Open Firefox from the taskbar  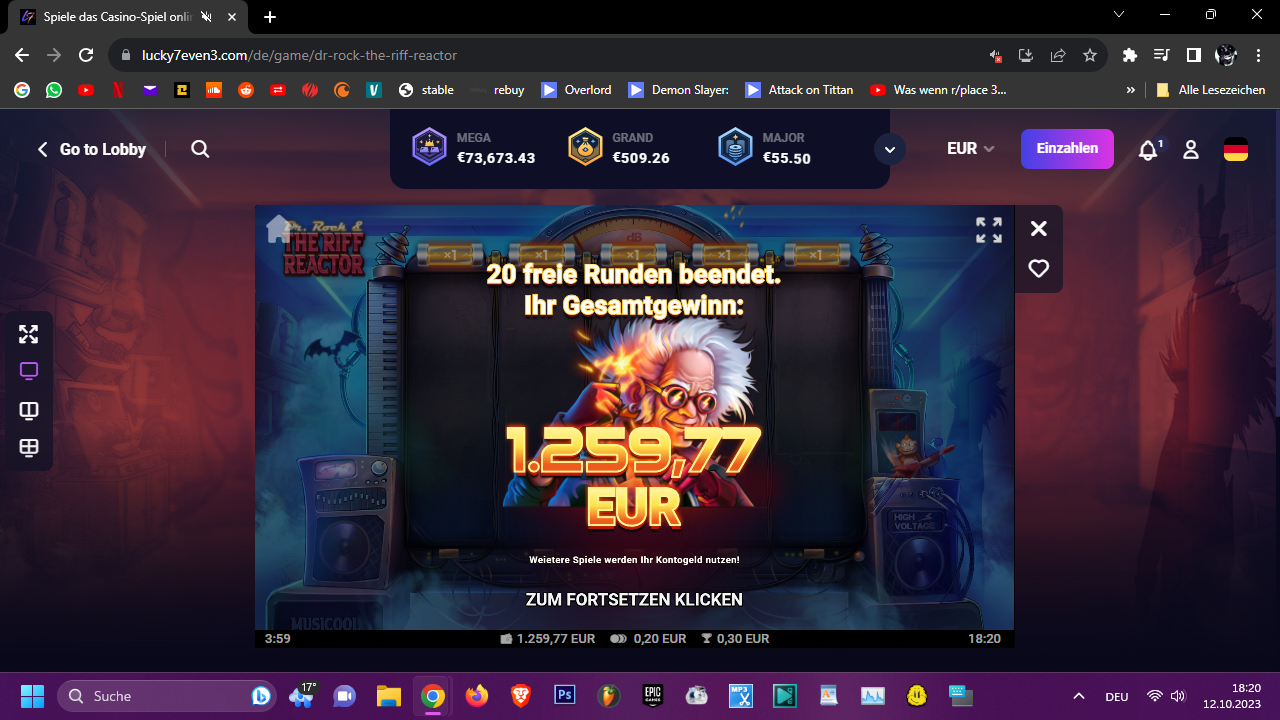[x=477, y=696]
